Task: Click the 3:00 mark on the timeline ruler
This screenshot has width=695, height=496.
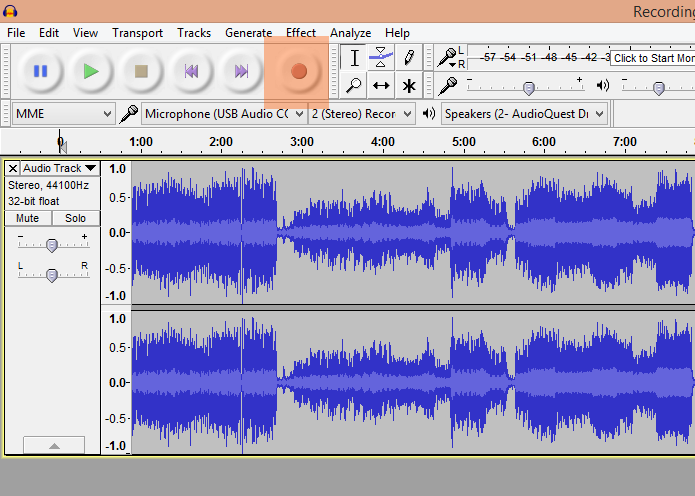Action: point(302,142)
